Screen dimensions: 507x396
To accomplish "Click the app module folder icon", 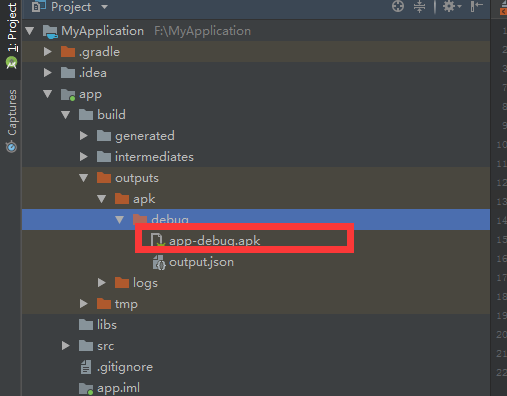I will pos(68,95).
